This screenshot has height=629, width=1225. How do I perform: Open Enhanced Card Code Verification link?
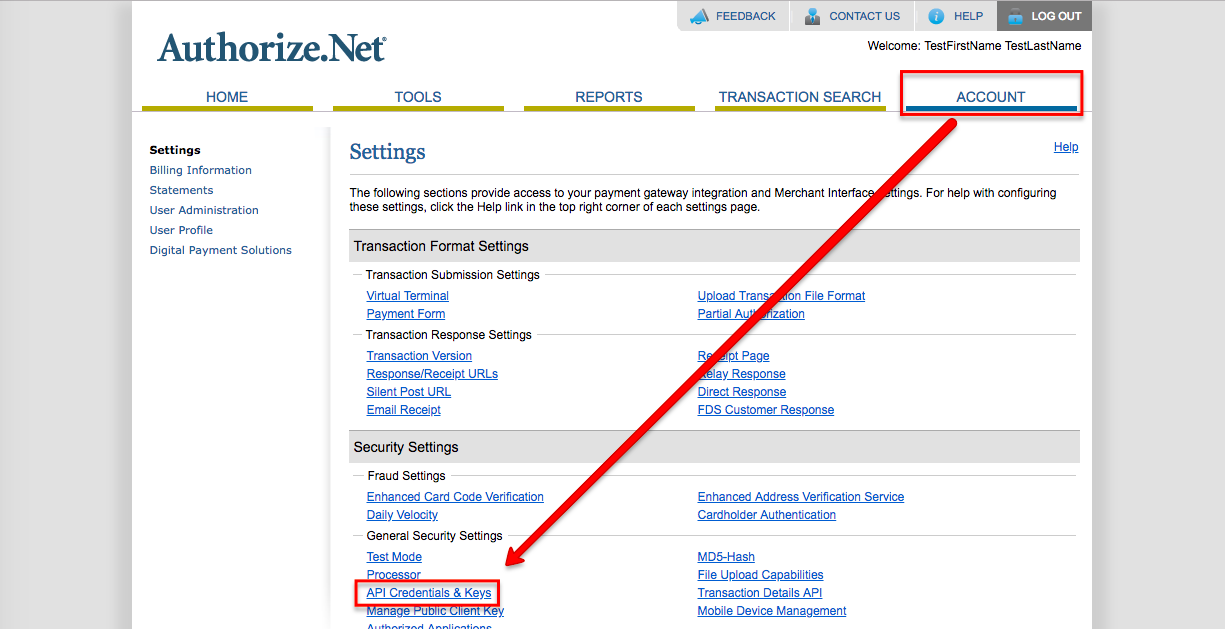point(455,497)
